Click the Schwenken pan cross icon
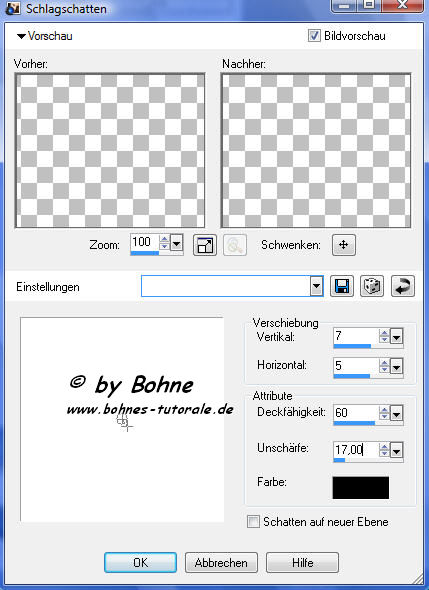The width and height of the screenshot is (429, 590). [344, 245]
